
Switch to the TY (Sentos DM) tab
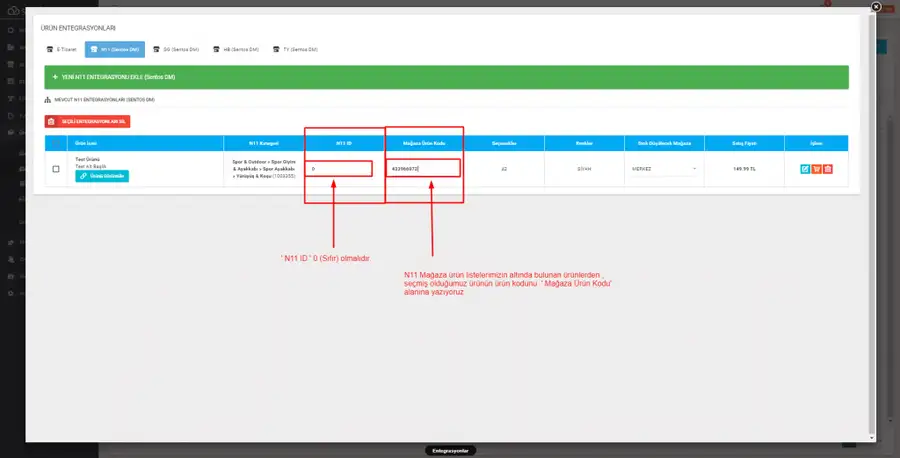[296, 49]
